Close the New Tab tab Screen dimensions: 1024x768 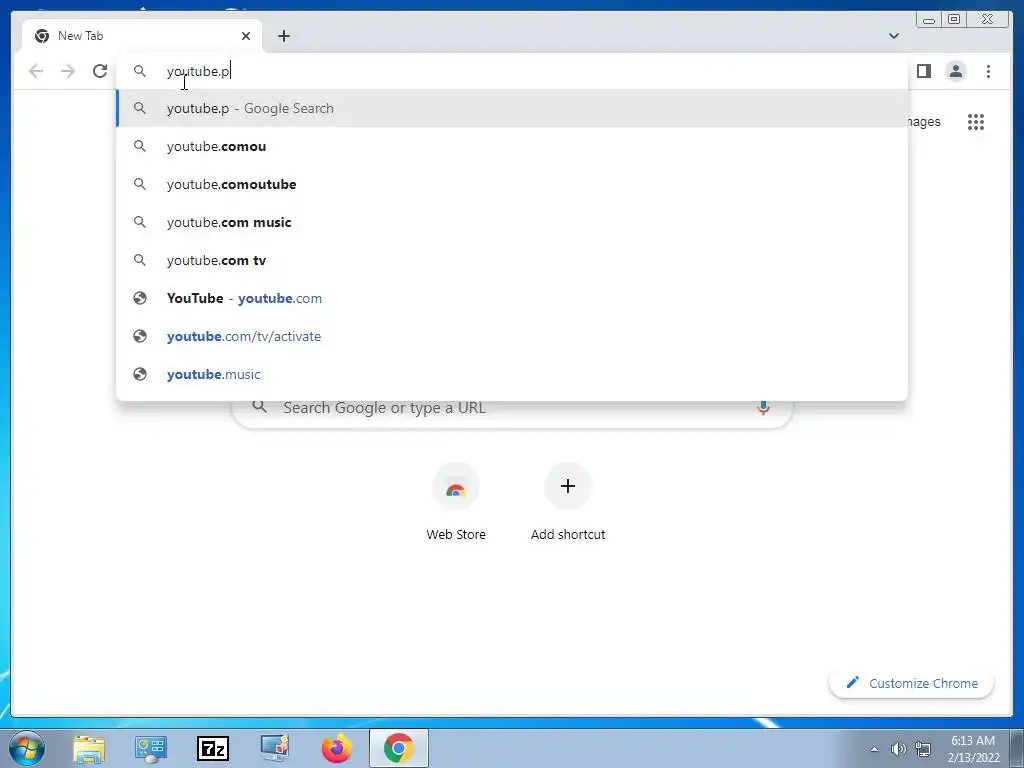[246, 36]
